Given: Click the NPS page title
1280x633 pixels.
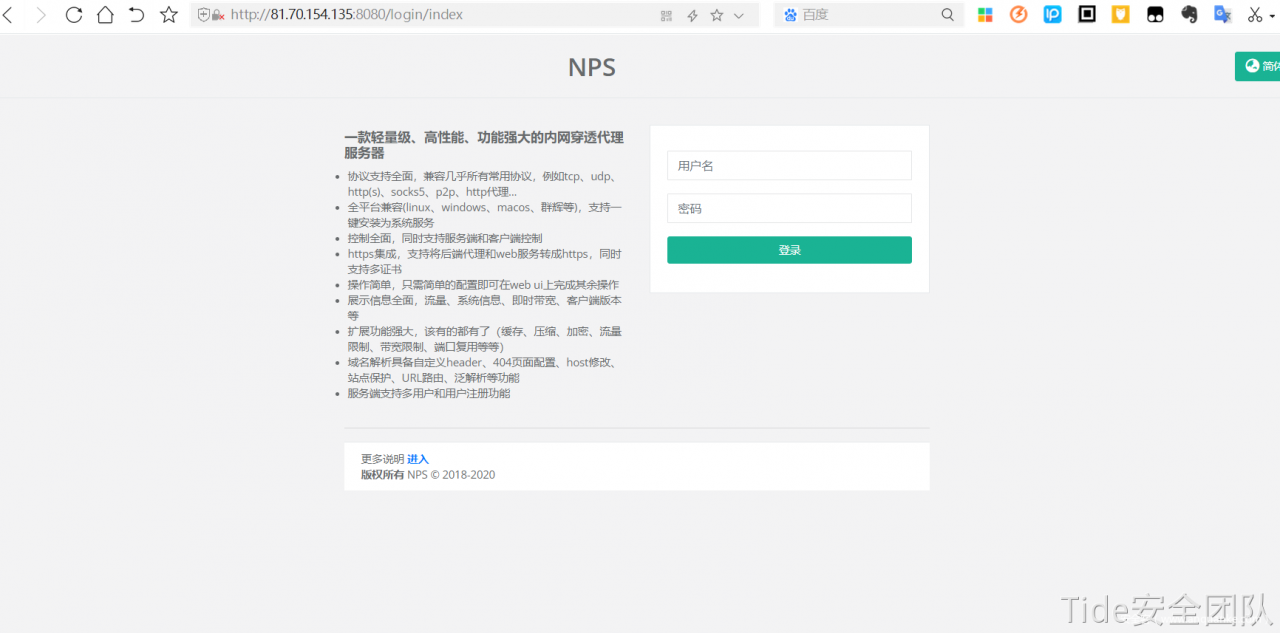Looking at the screenshot, I should click(591, 67).
